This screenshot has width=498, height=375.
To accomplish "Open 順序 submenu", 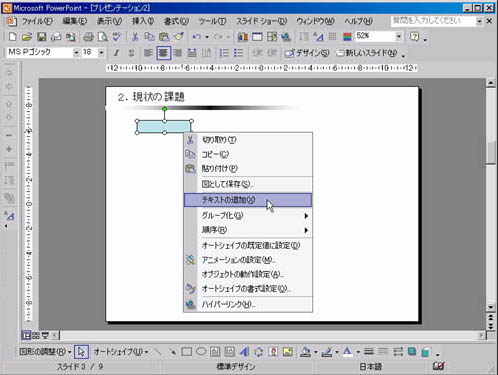I will coord(248,230).
